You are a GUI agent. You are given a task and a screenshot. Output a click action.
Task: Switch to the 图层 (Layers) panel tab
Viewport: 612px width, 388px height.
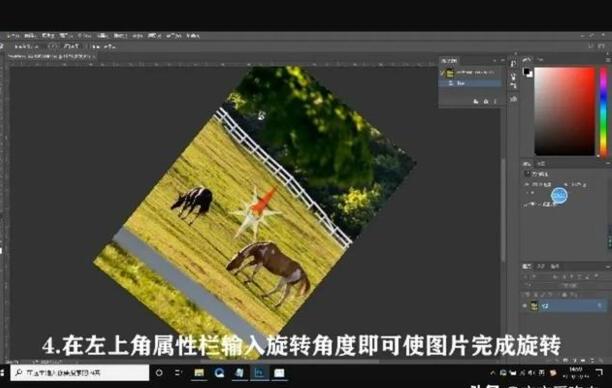pyautogui.click(x=527, y=267)
